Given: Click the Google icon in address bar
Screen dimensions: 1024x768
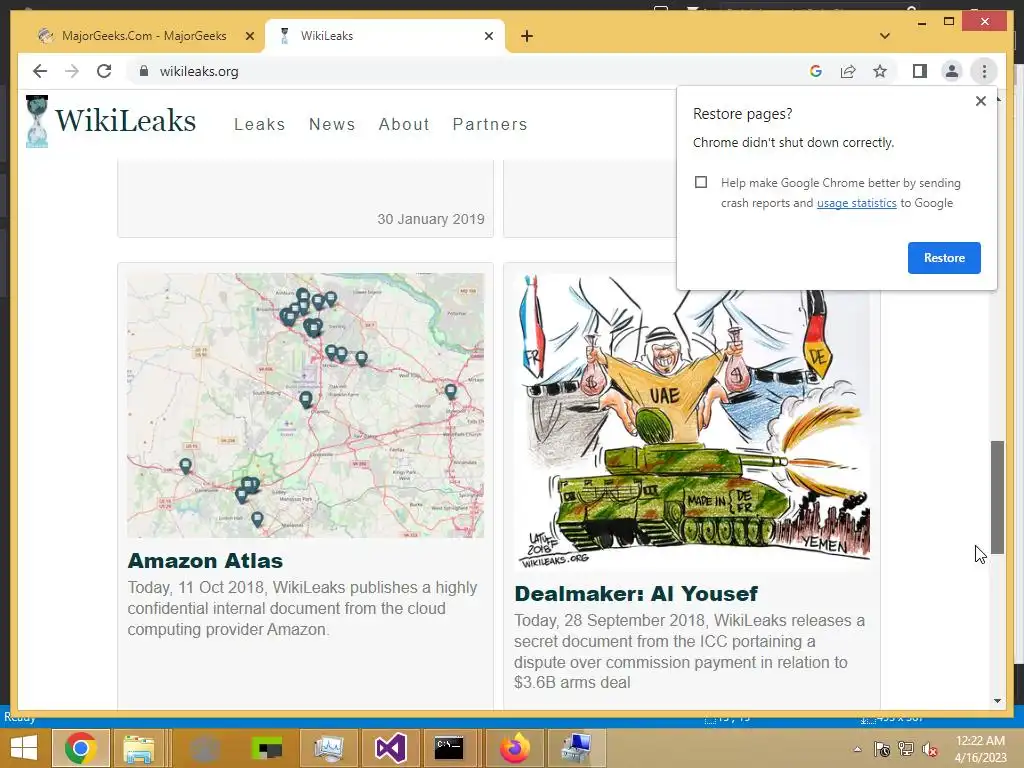Looking at the screenshot, I should click(816, 71).
